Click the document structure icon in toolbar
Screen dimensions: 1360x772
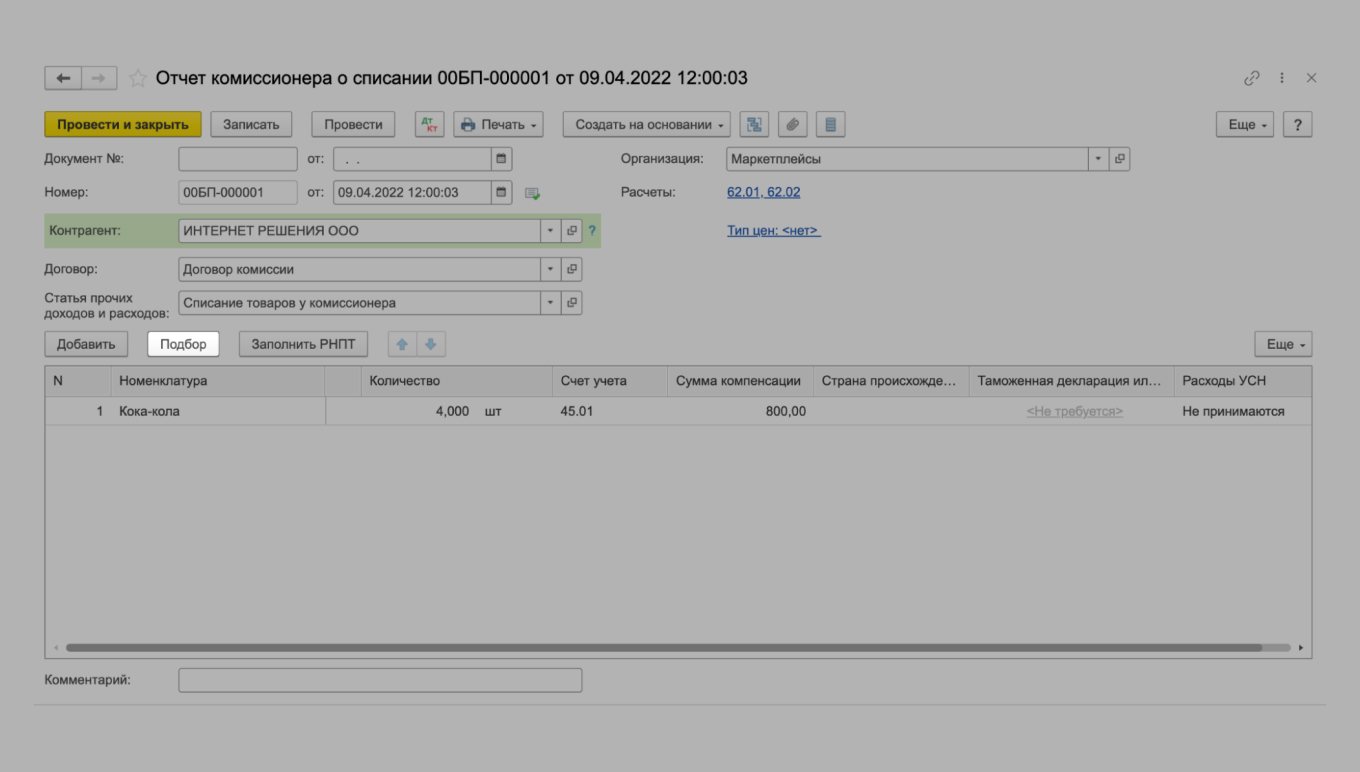[x=755, y=125]
